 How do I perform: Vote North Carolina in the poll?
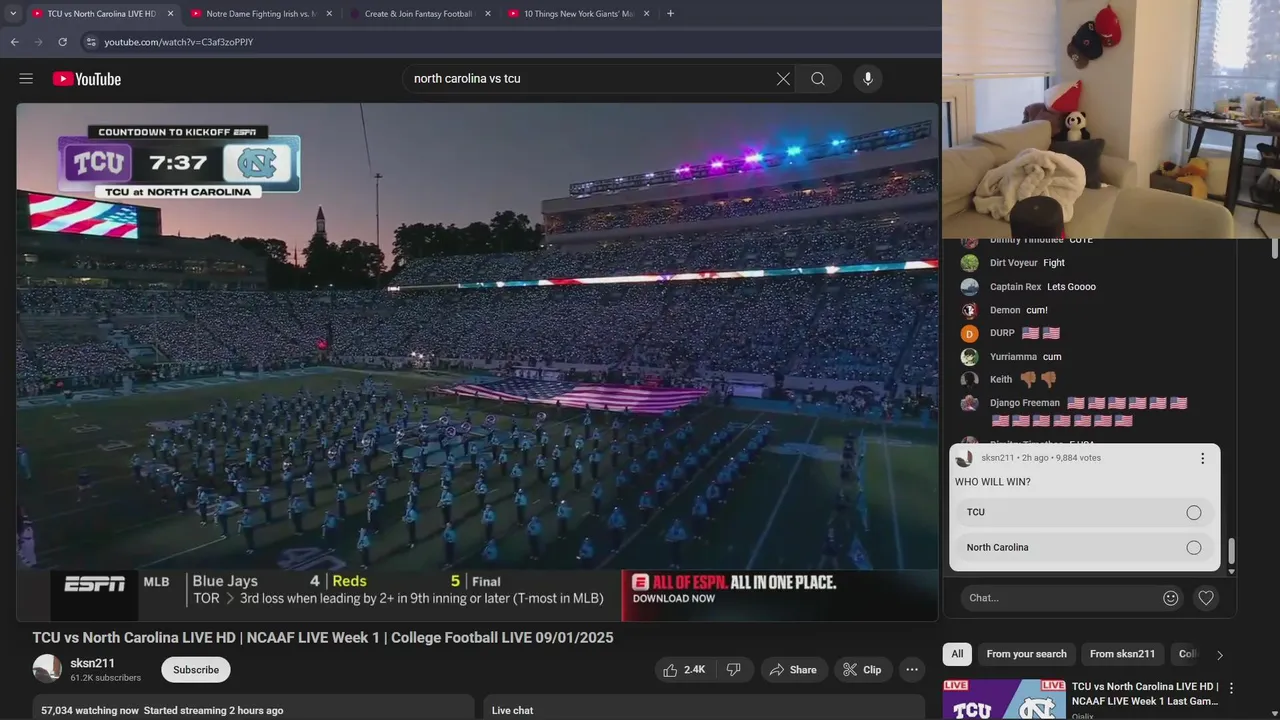click(x=1084, y=547)
